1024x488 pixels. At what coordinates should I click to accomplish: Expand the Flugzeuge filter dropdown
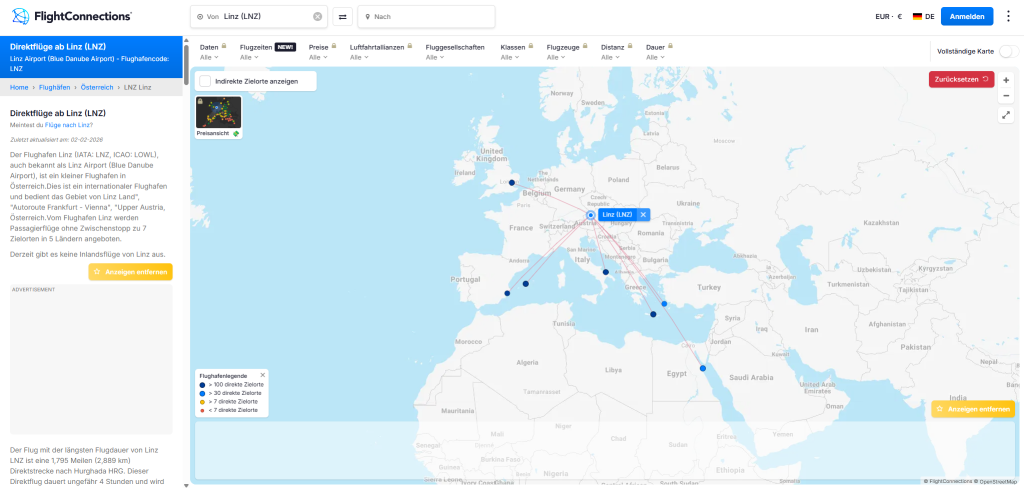pos(567,52)
